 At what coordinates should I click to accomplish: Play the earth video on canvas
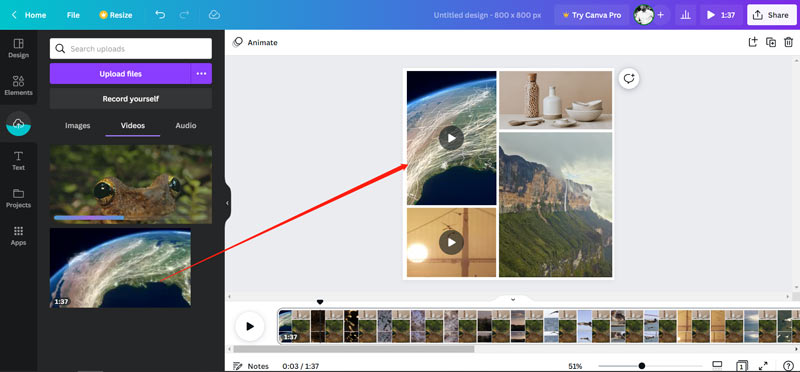[x=451, y=138]
